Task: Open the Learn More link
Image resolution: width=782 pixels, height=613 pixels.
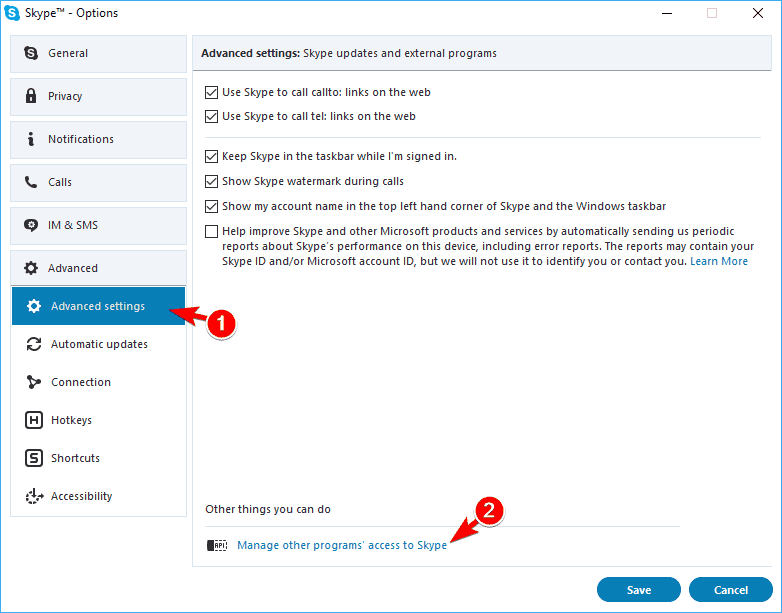Action: pos(719,261)
